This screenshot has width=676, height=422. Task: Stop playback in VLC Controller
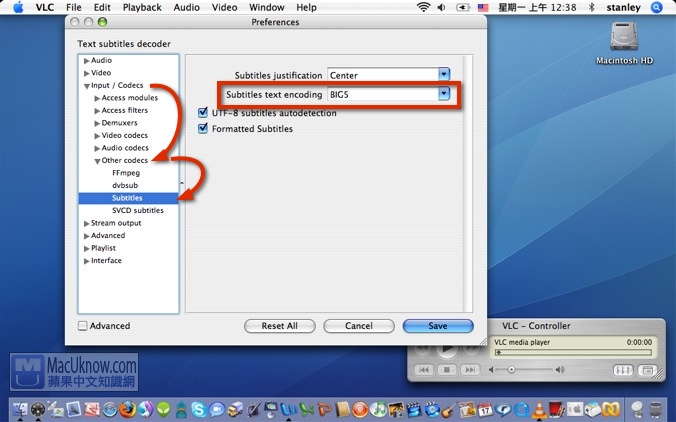pyautogui.click(x=447, y=370)
